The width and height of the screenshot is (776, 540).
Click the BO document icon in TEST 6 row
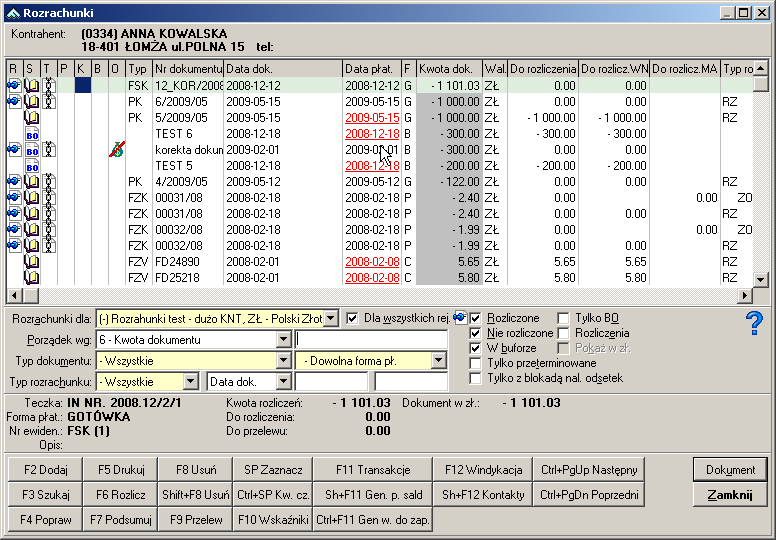pyautogui.click(x=31, y=133)
